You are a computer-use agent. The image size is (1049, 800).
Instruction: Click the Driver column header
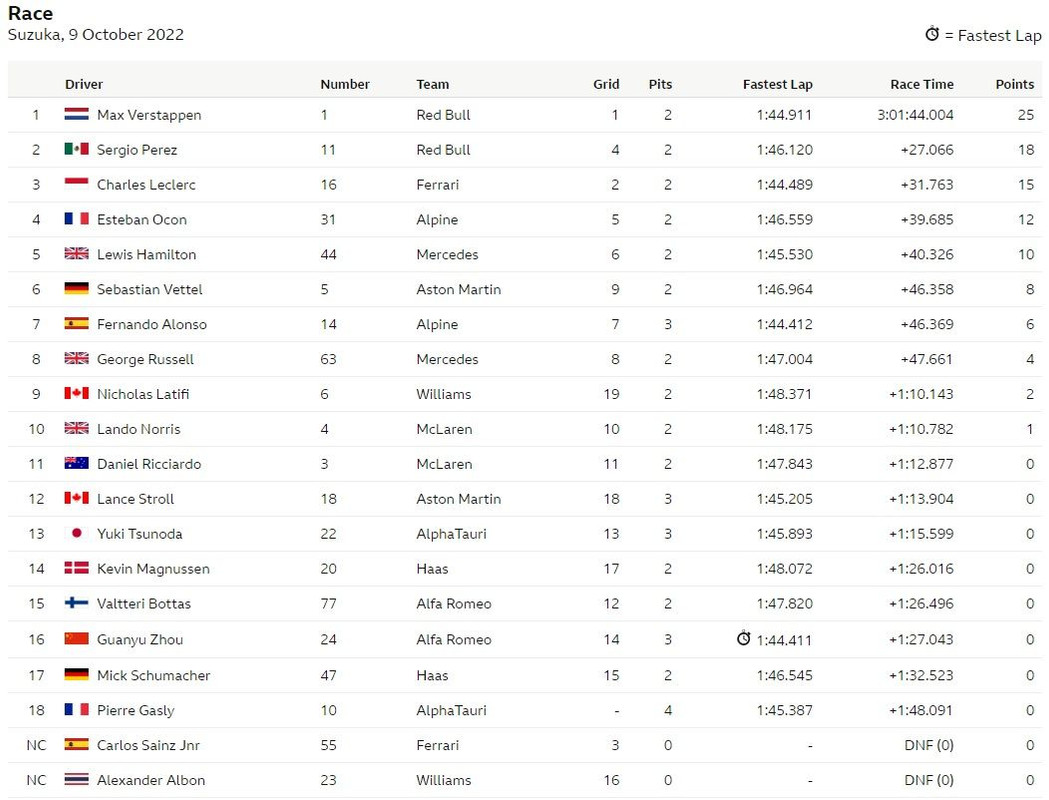[84, 84]
